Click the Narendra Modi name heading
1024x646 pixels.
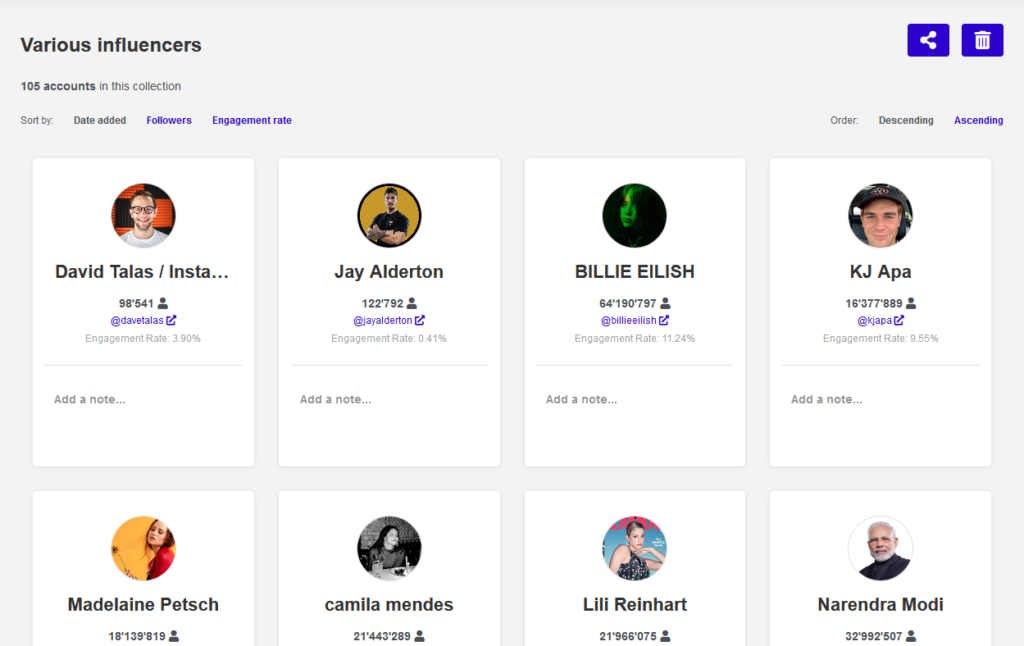[880, 605]
